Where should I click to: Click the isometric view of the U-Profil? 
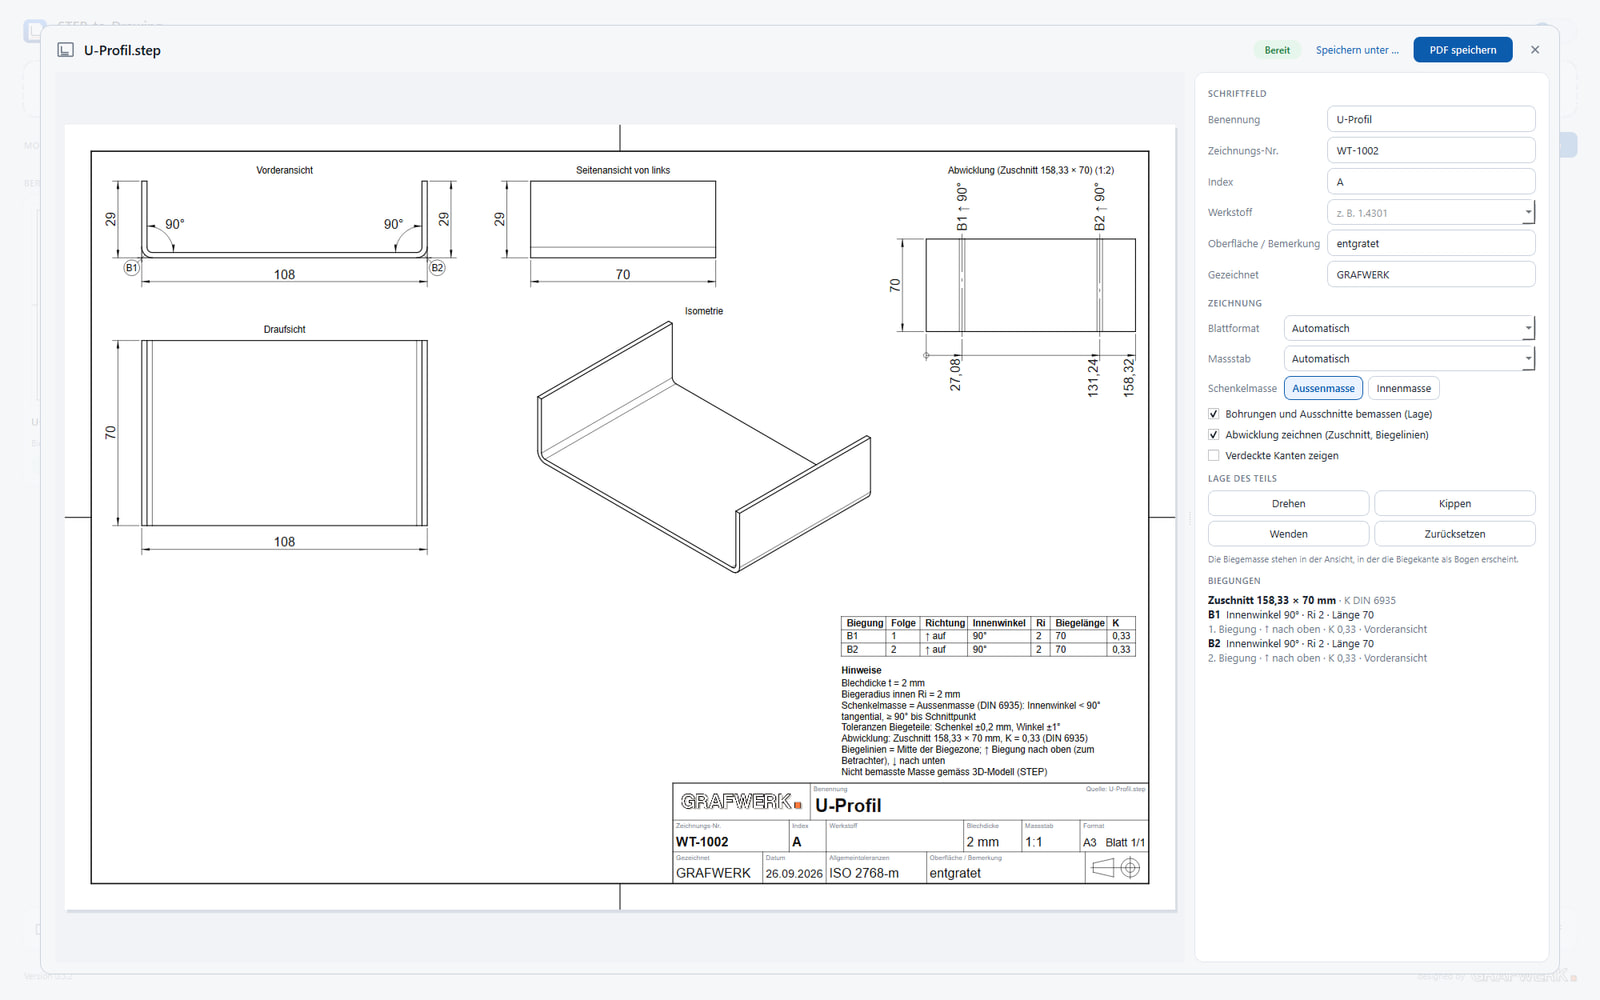click(704, 447)
